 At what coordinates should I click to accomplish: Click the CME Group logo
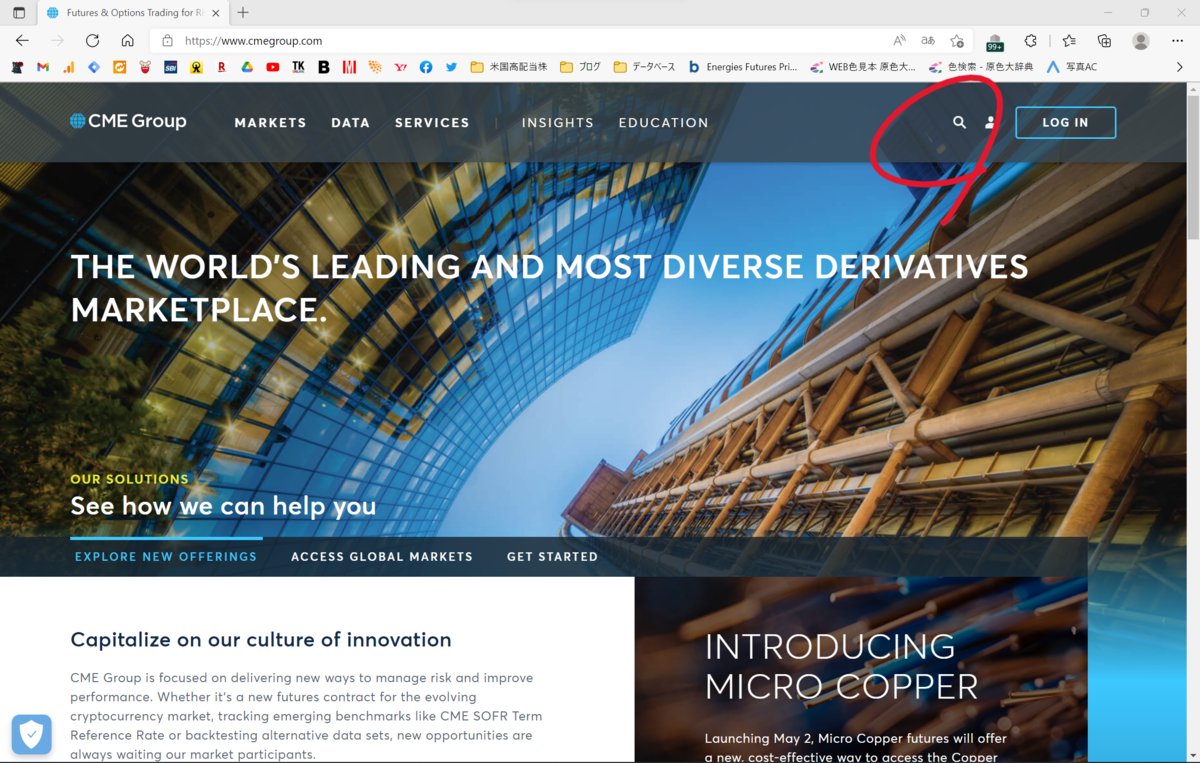128,121
